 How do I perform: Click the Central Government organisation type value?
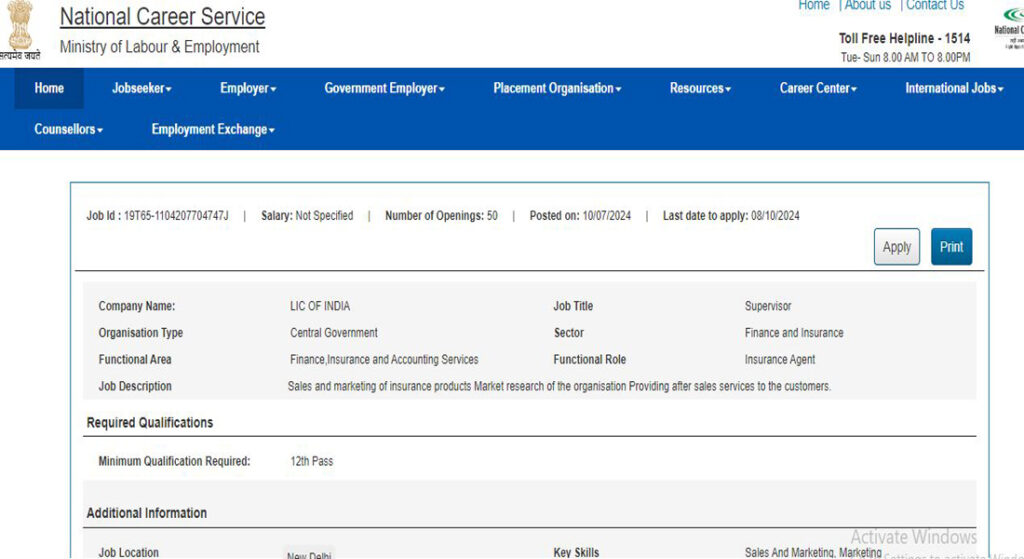pos(334,332)
